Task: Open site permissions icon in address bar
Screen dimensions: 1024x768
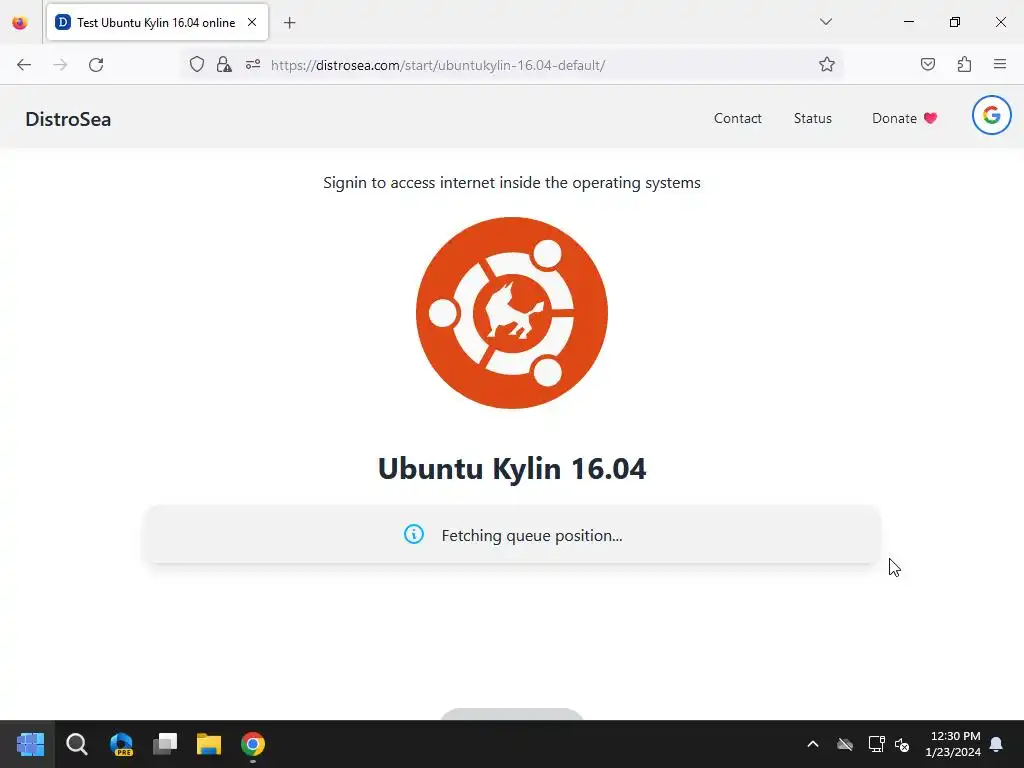Action: (253, 64)
